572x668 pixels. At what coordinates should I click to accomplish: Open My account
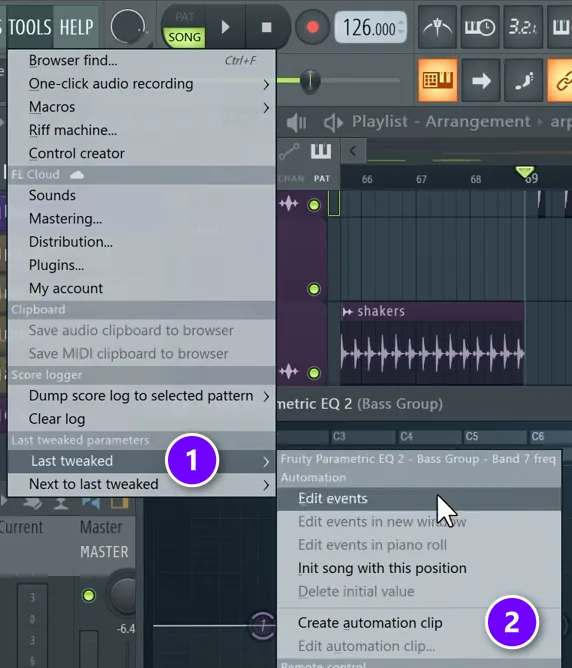click(142, 288)
